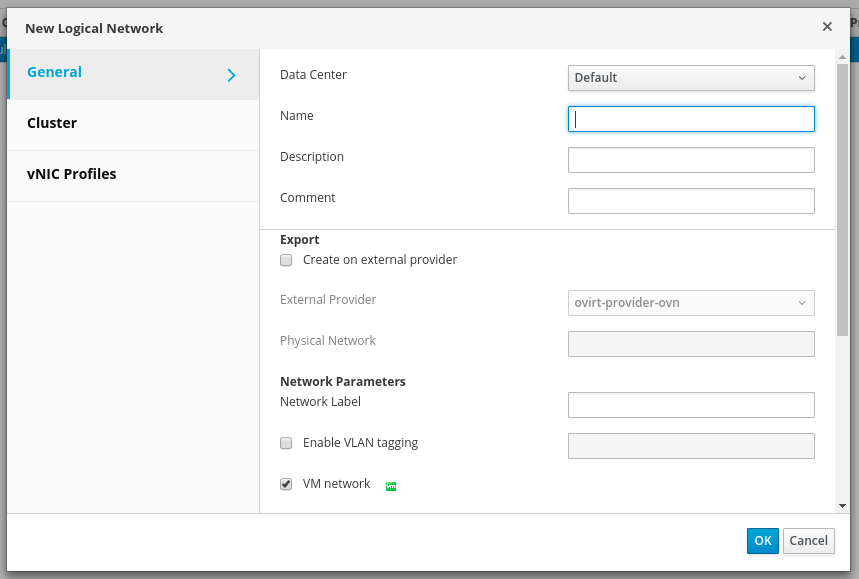Enable Create on external provider checkbox

[x=286, y=260]
